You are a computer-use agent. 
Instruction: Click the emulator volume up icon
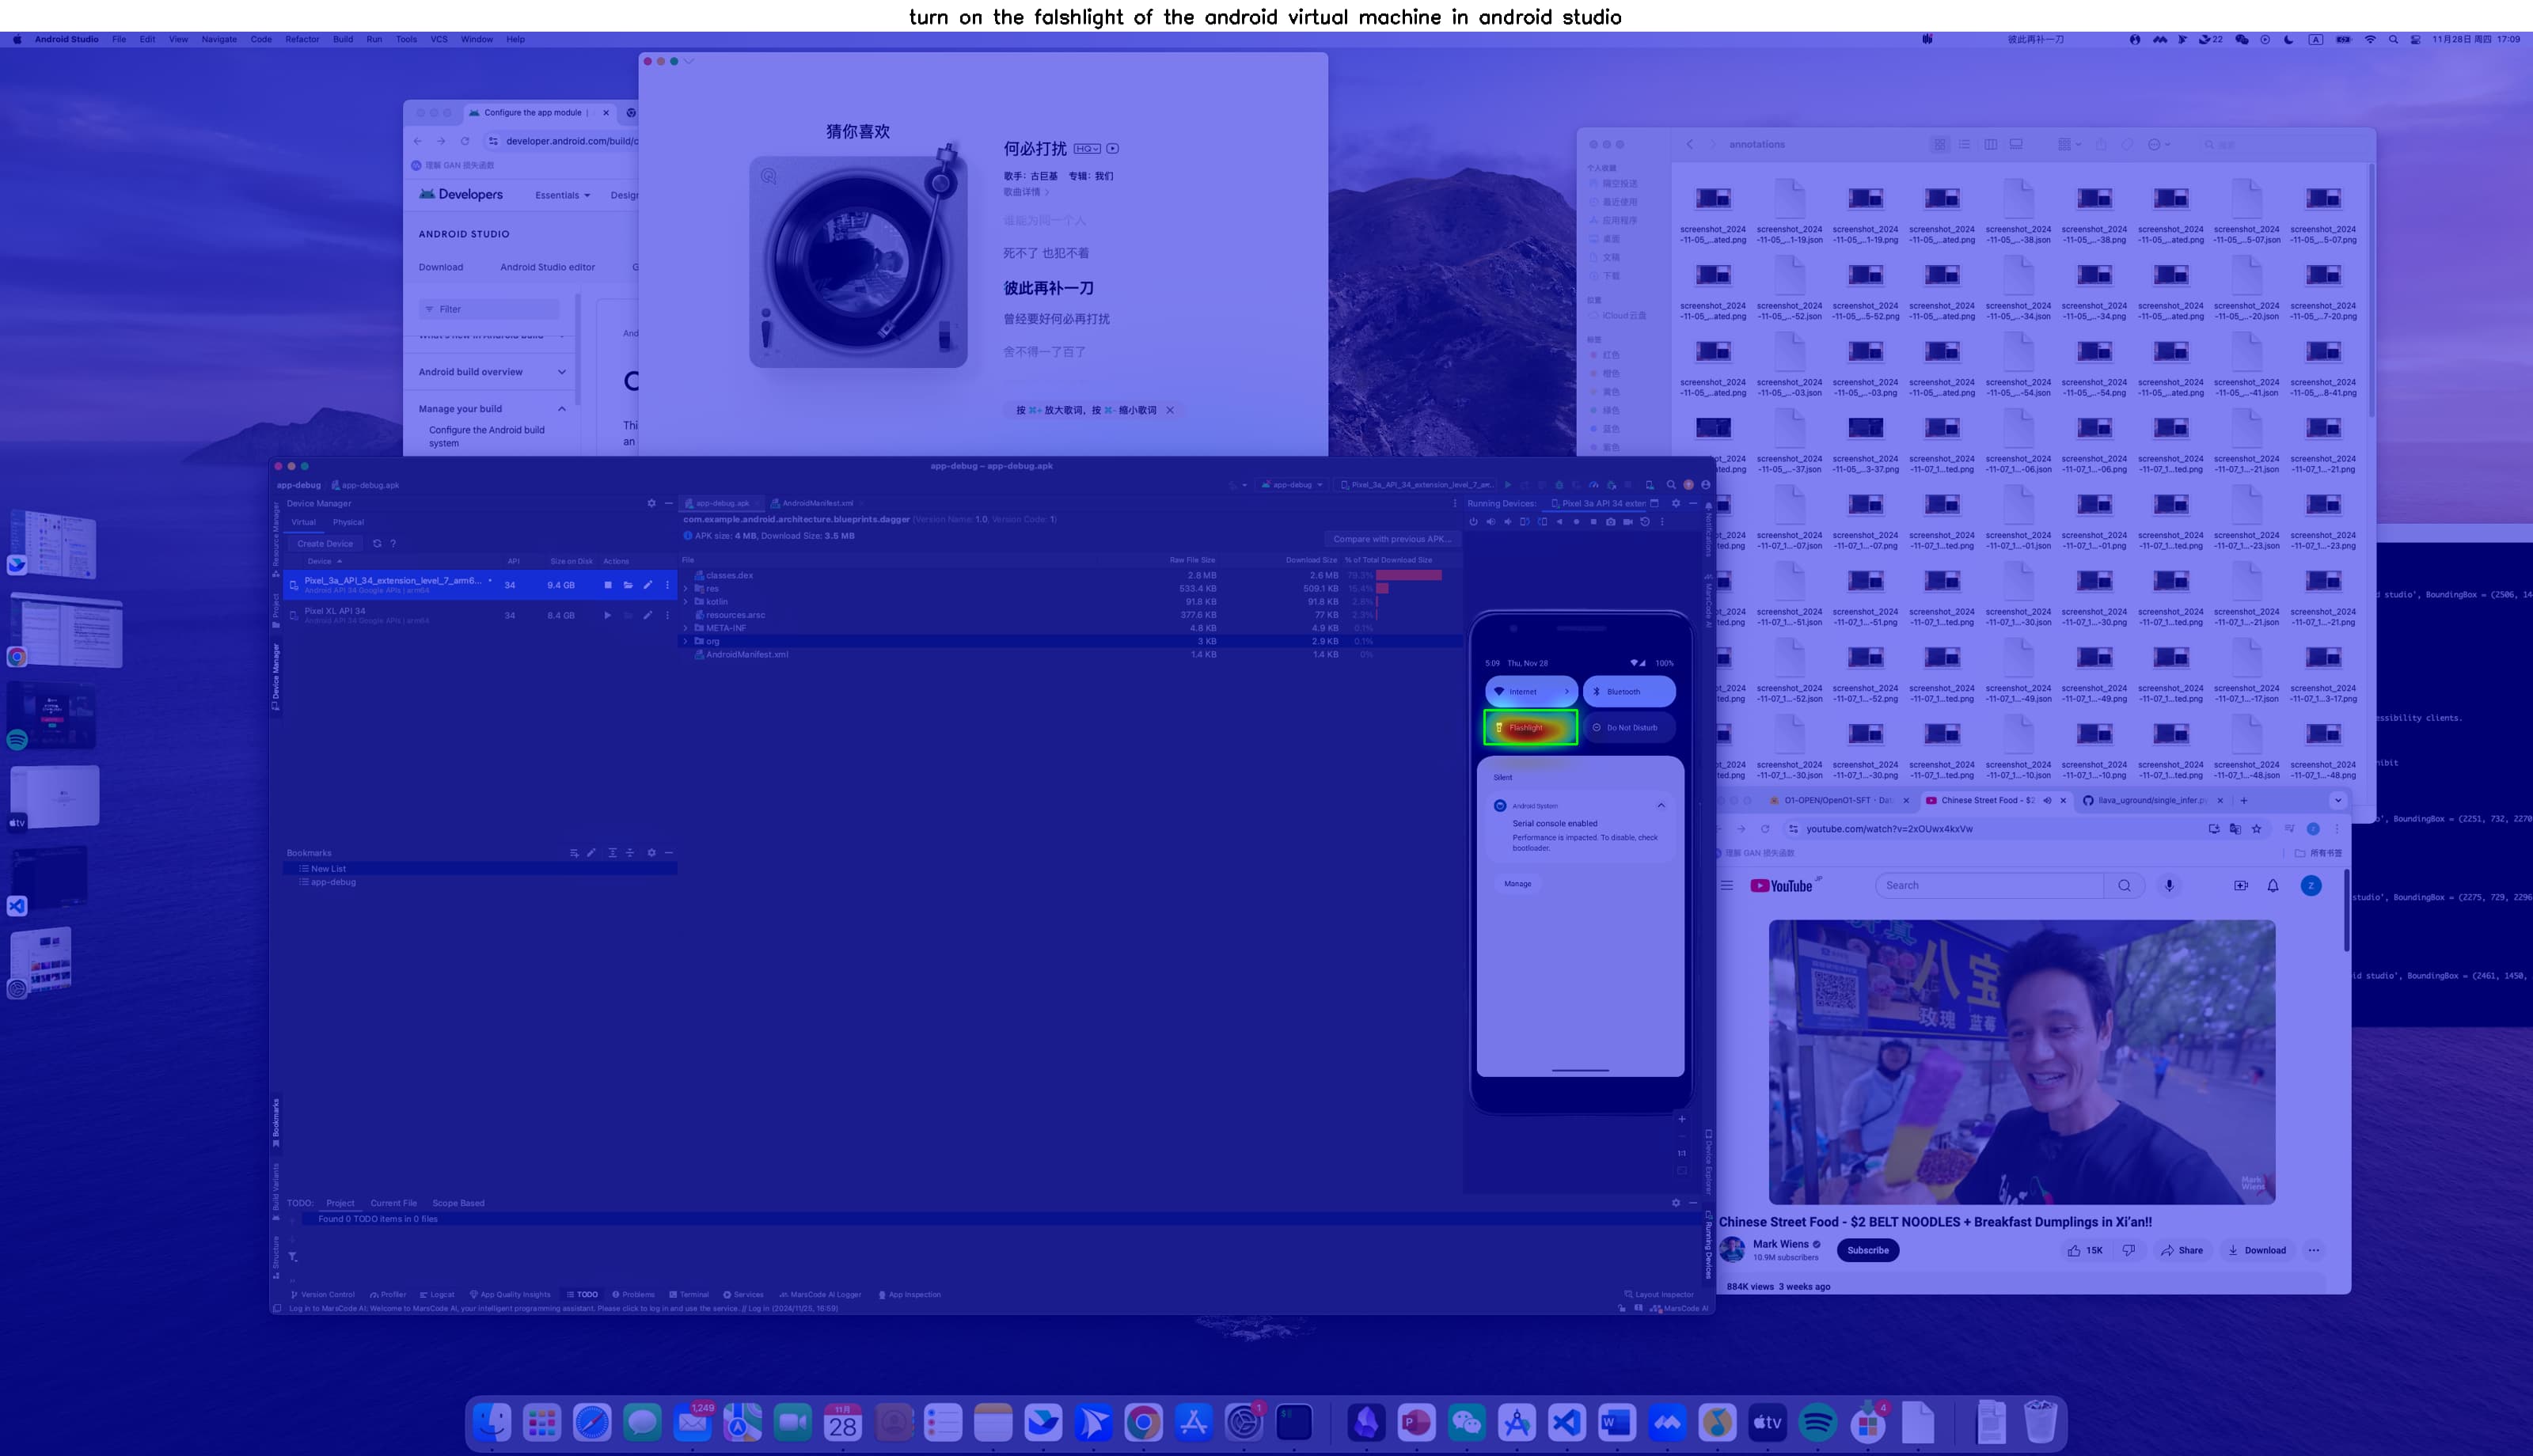[1490, 521]
